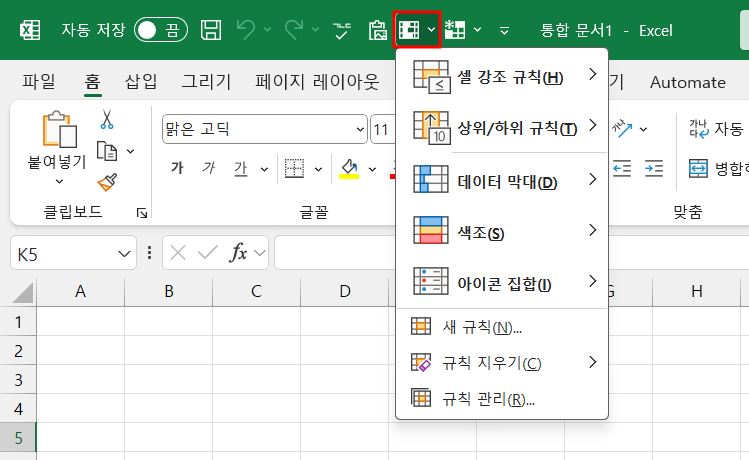Image resolution: width=749 pixels, height=460 pixels.
Task: Click the font size box showing 11
Action: (383, 129)
